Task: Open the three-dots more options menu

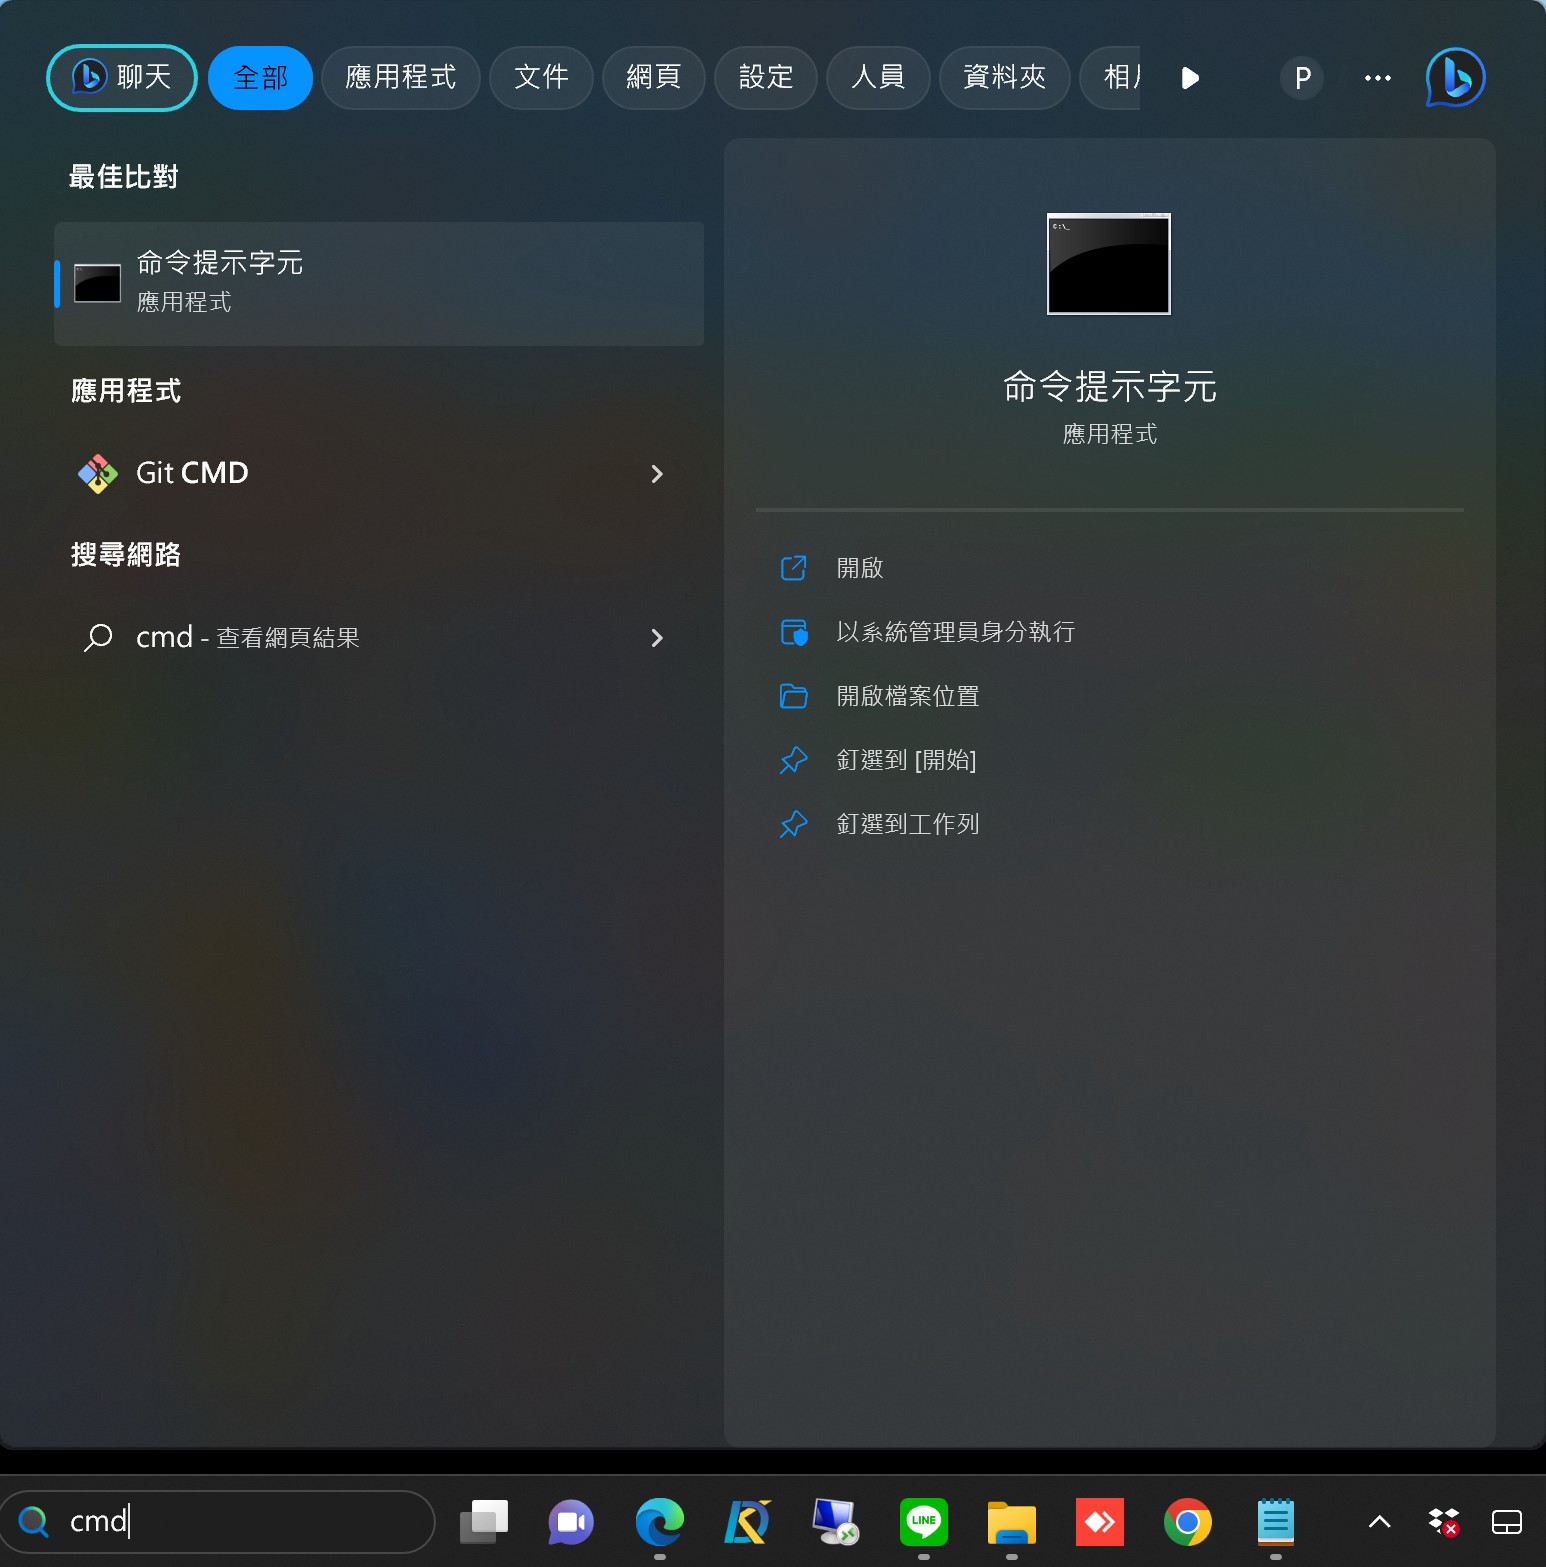Action: 1377,78
